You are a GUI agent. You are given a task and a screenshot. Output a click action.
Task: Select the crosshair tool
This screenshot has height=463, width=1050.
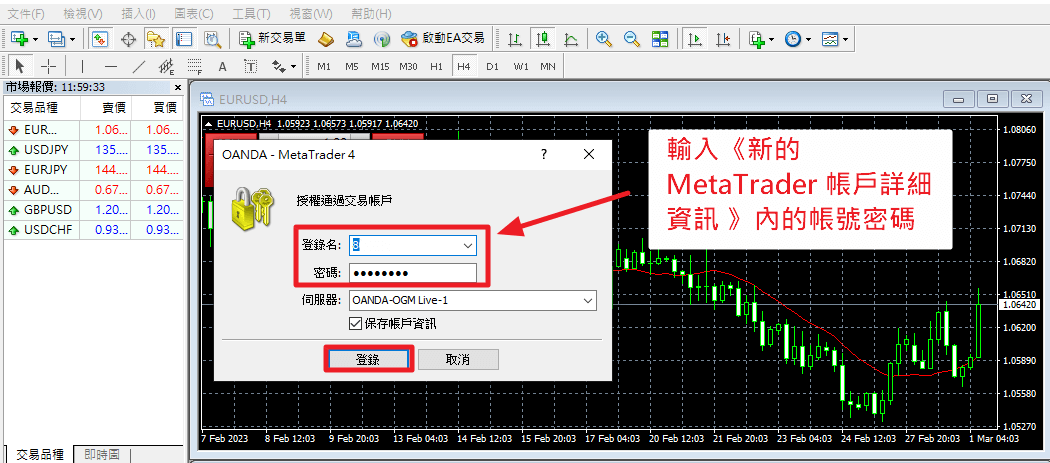coord(48,66)
